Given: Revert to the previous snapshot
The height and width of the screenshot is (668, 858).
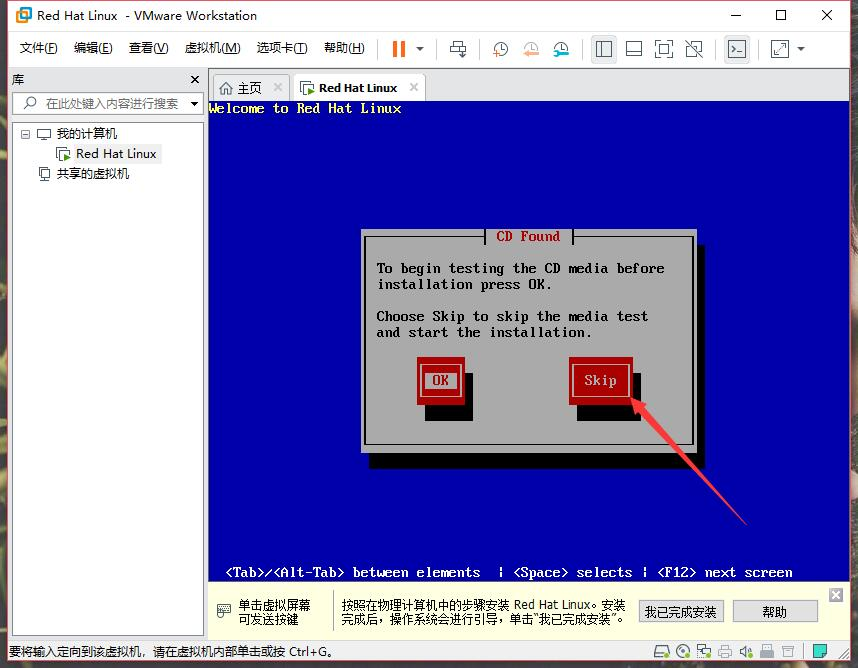Looking at the screenshot, I should tap(530, 49).
